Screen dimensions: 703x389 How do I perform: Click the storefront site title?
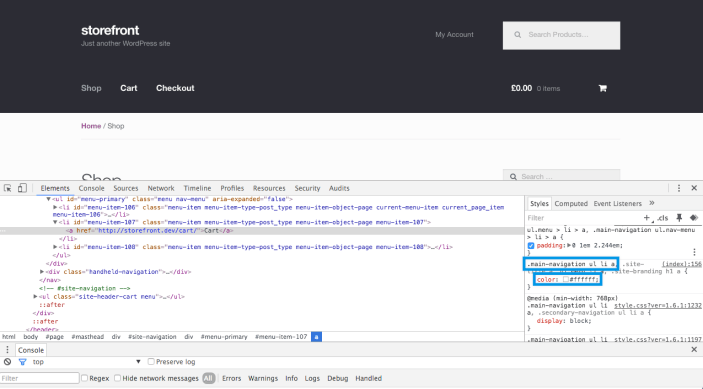(110, 30)
